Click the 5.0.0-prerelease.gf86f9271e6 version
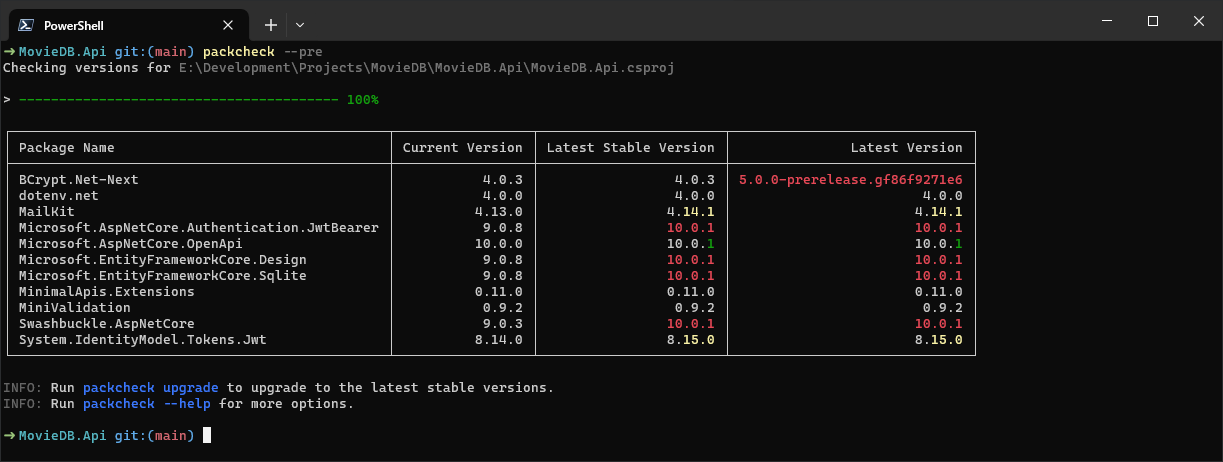The width and height of the screenshot is (1223, 462). (x=851, y=180)
